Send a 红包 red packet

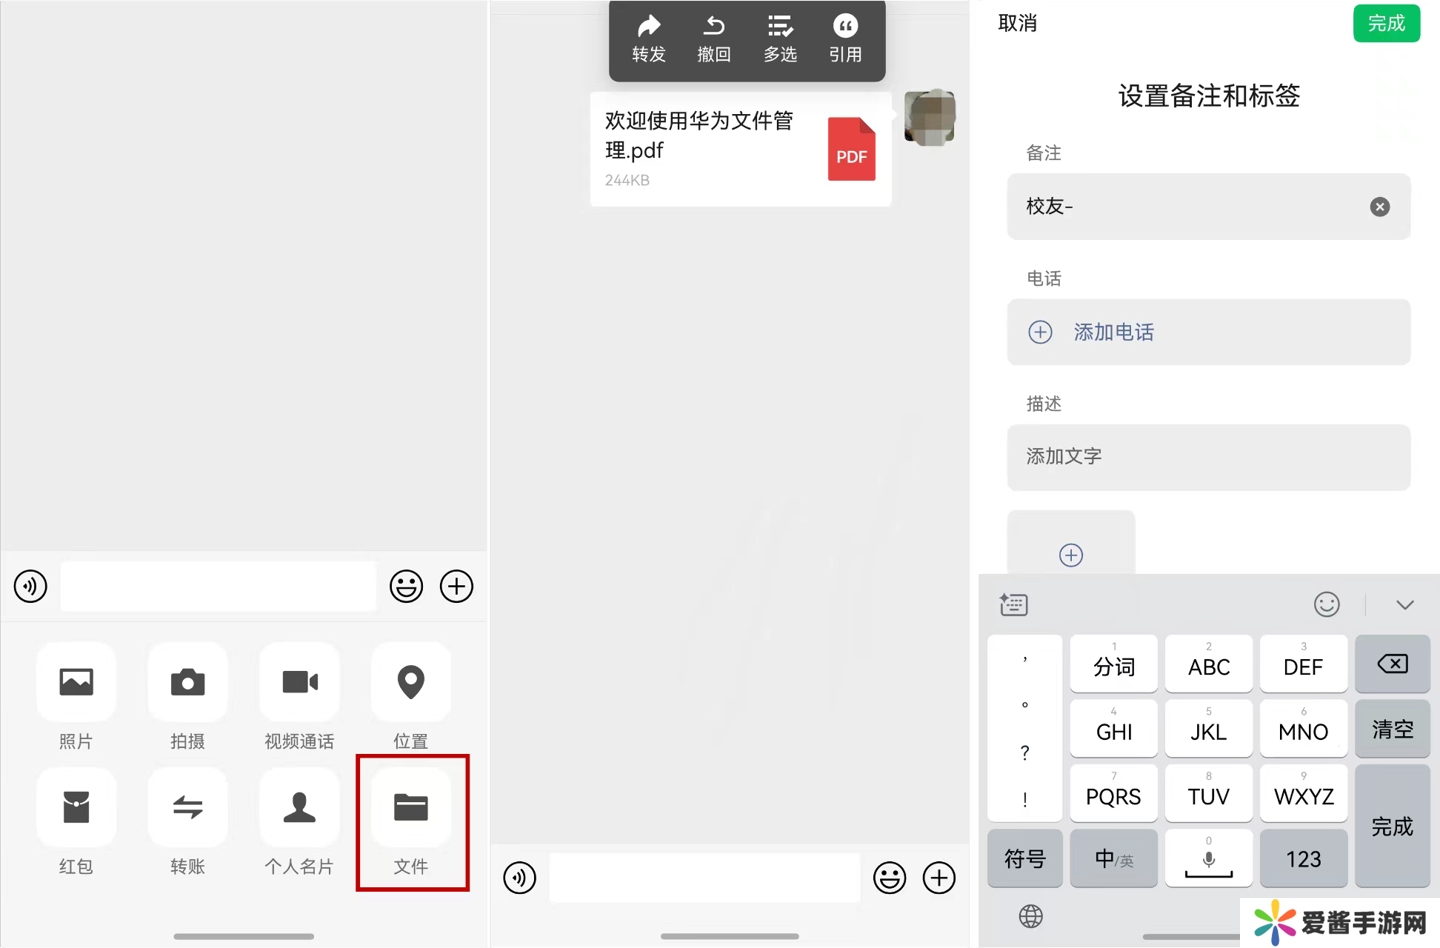coord(76,808)
